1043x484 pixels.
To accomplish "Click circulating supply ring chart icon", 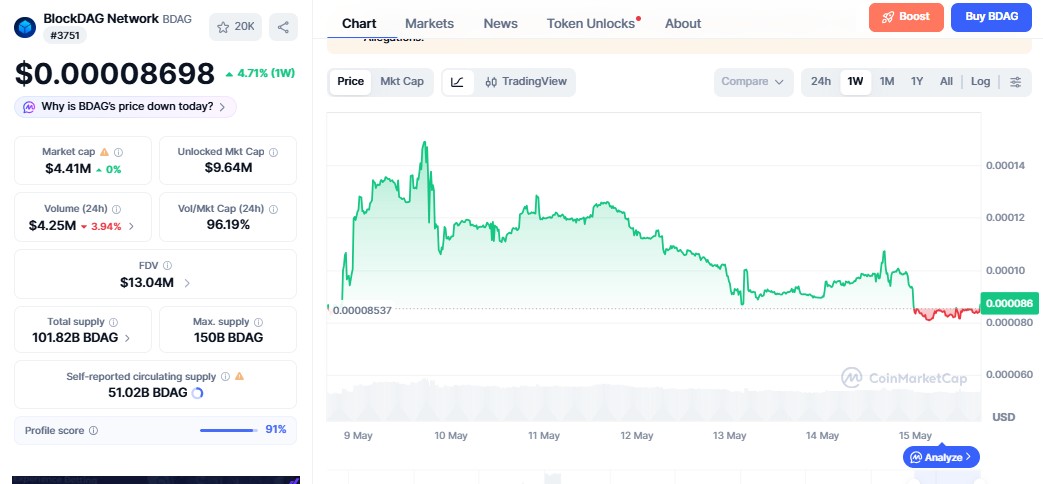I will coord(197,393).
